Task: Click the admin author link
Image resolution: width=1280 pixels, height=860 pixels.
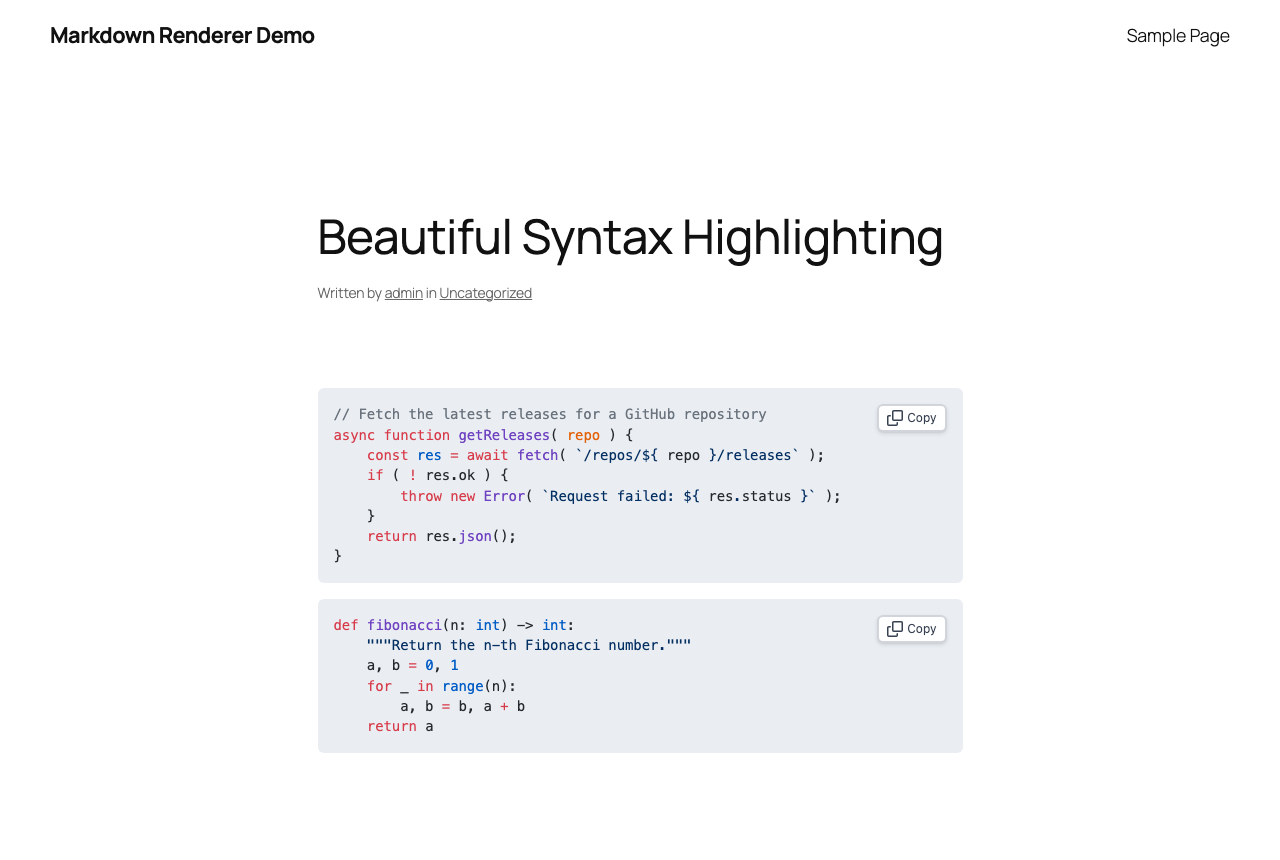Action: [404, 293]
